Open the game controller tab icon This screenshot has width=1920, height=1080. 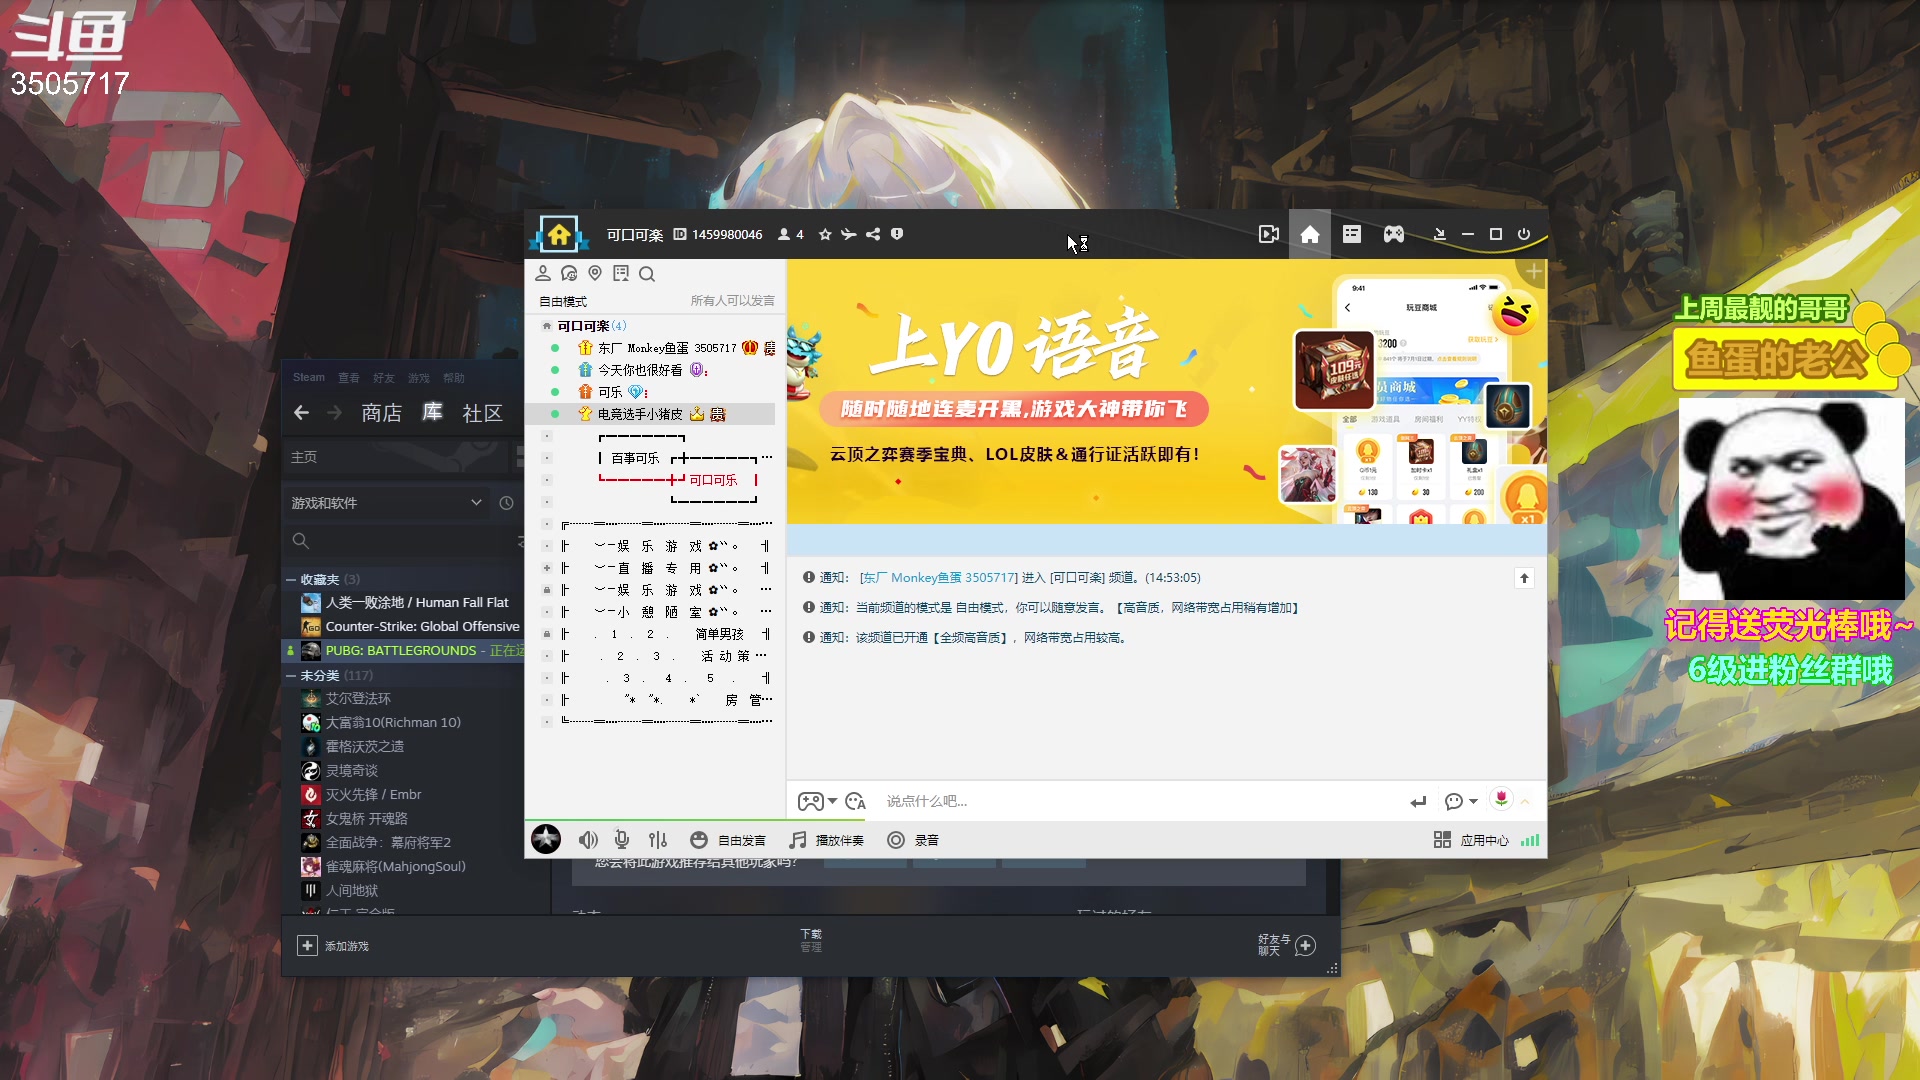(1393, 234)
